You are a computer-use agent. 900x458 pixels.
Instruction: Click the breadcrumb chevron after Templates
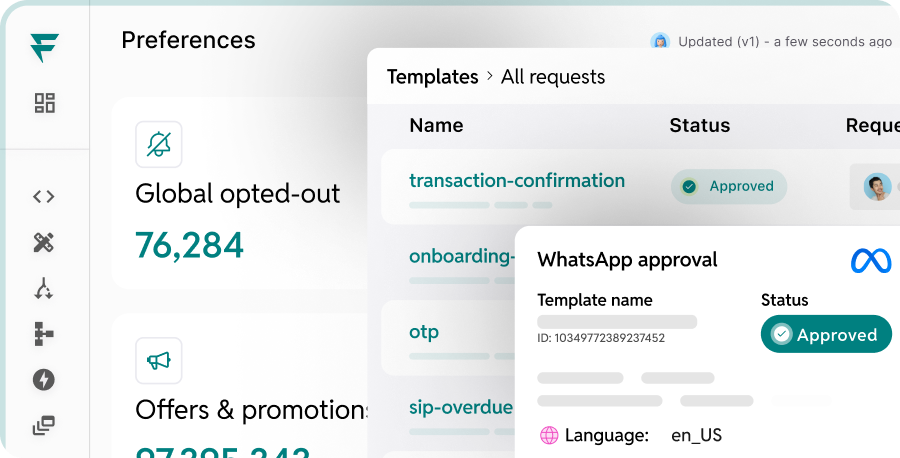tap(490, 76)
